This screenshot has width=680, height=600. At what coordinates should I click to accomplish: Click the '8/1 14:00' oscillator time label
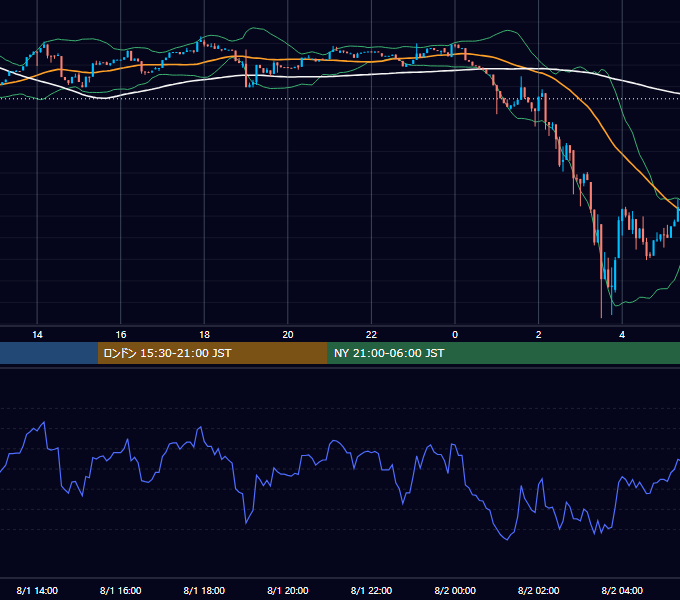coord(37,590)
